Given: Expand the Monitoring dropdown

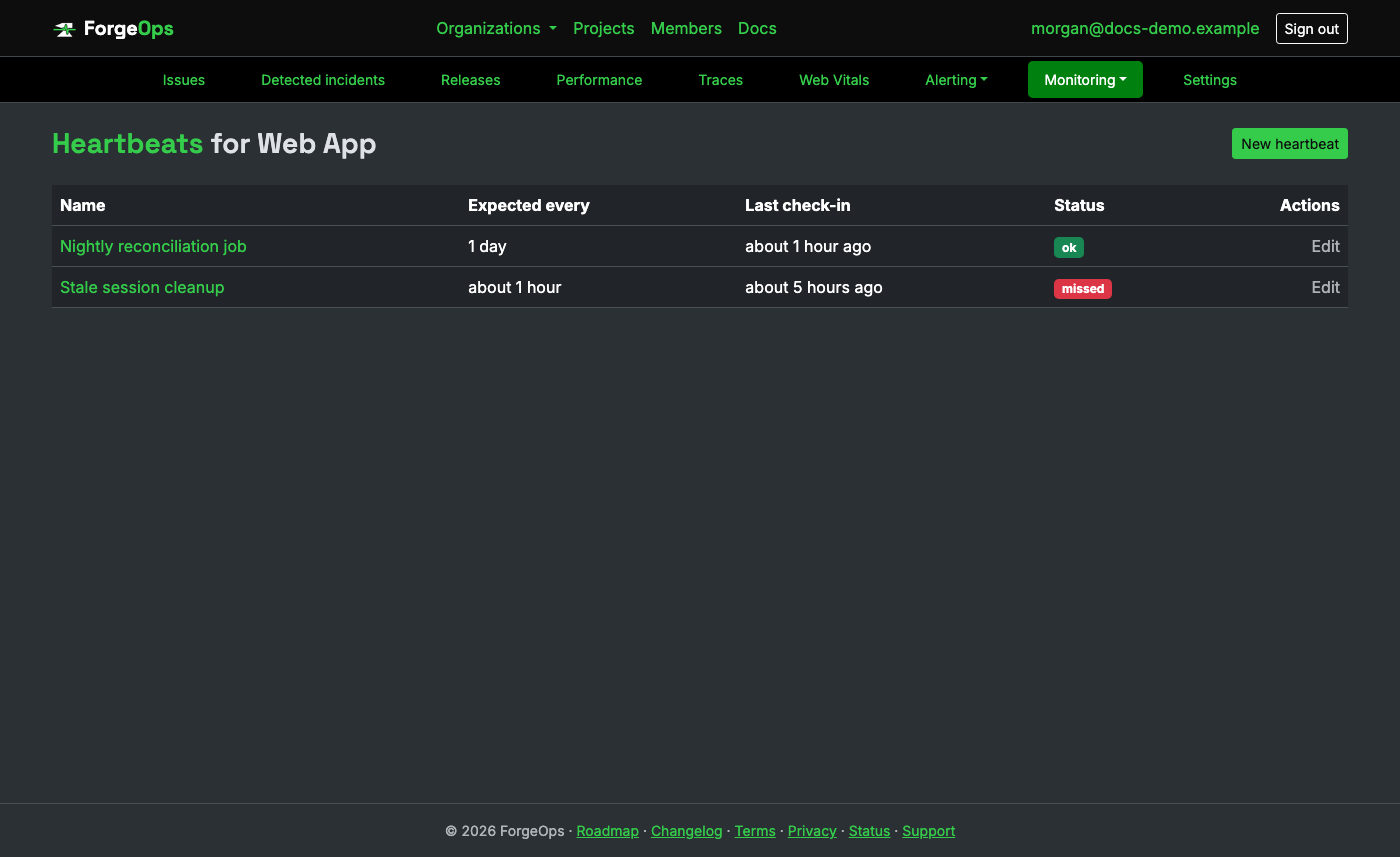Looking at the screenshot, I should [x=1085, y=80].
